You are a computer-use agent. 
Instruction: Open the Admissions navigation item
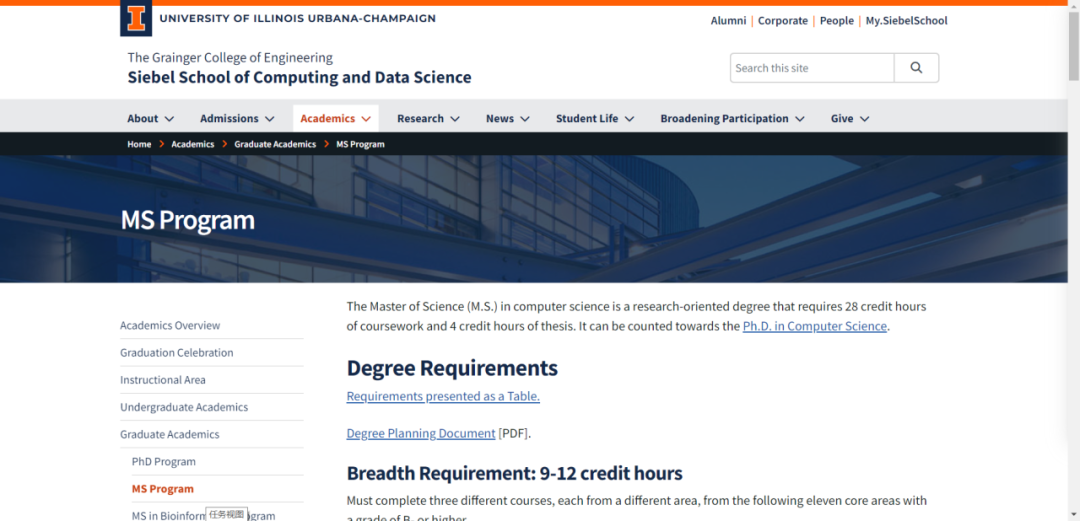pyautogui.click(x=229, y=119)
